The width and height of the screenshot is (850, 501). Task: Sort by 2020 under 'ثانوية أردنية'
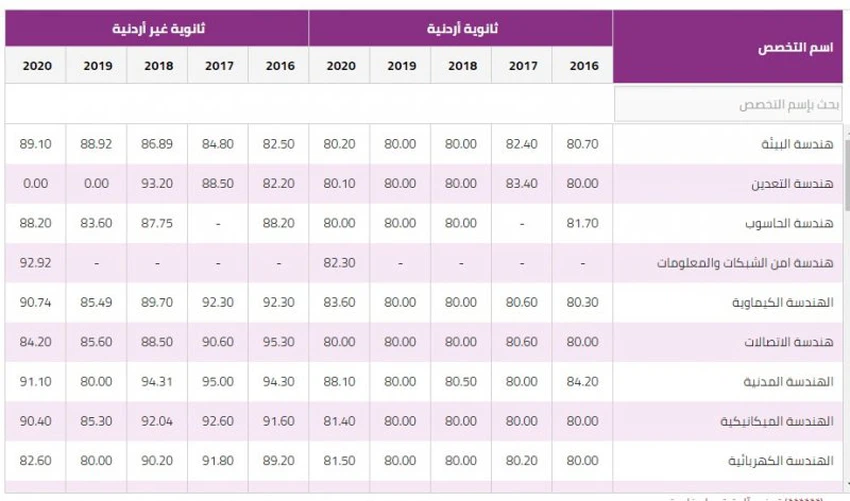click(340, 66)
